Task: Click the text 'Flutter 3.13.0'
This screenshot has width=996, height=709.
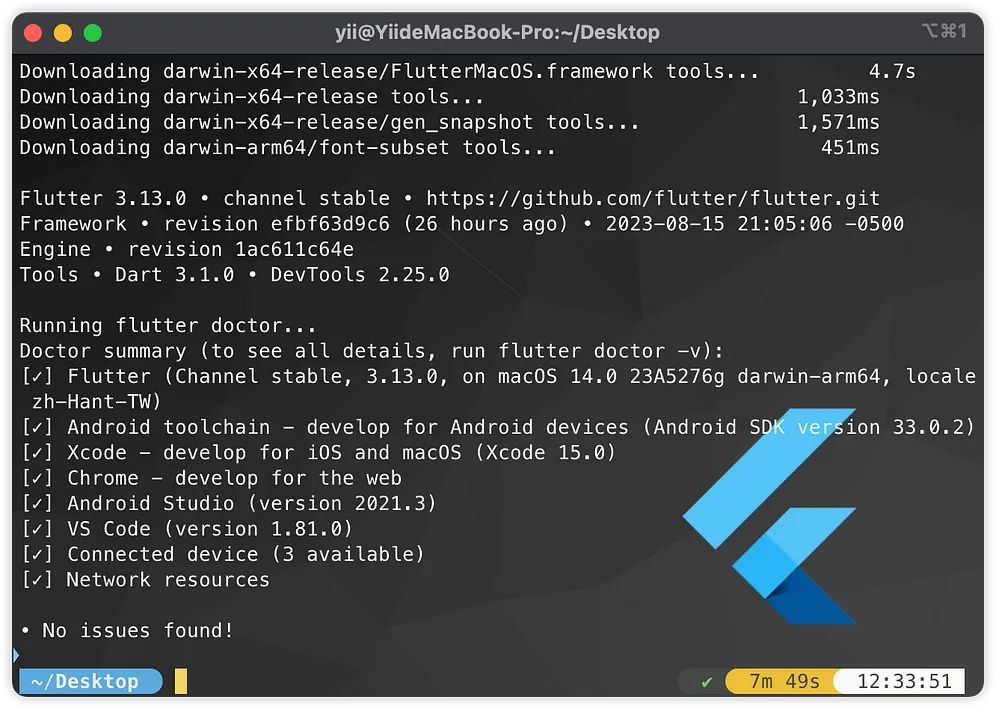Action: tap(103, 198)
